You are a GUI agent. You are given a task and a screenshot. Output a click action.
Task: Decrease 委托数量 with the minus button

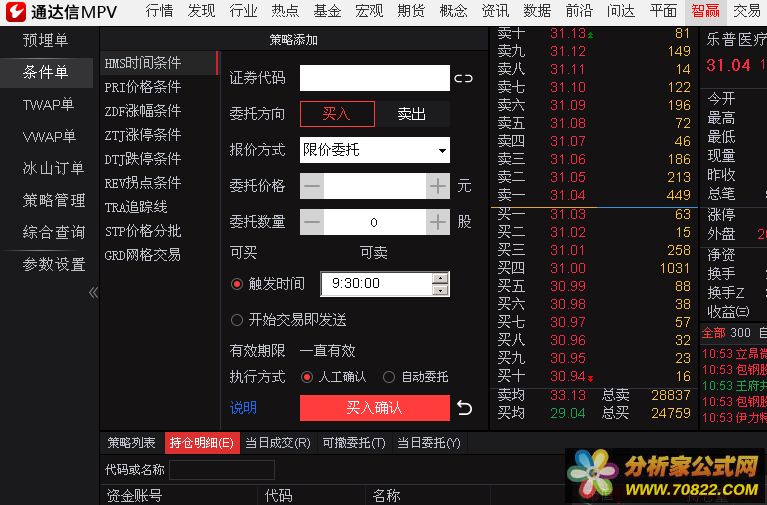312,222
